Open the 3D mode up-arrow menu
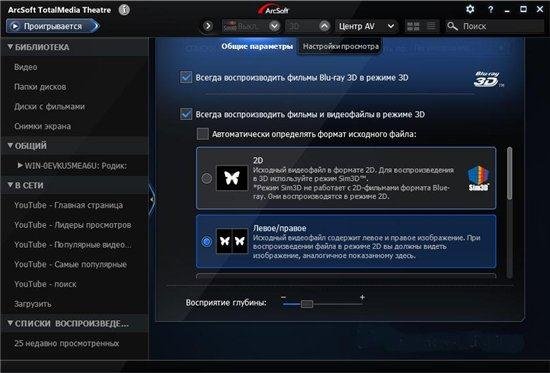 click(x=325, y=26)
